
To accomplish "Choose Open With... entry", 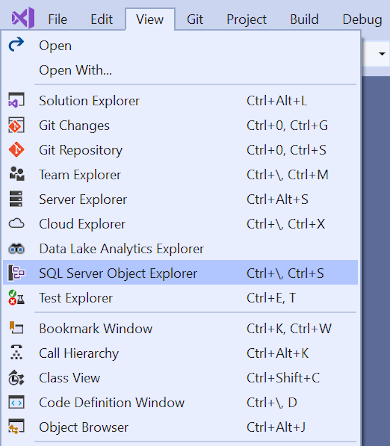I will (180, 70).
